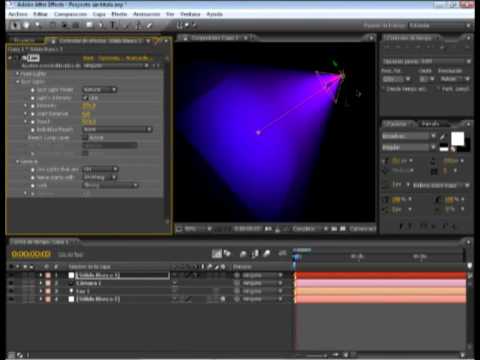Click layer-switches toggle icon at timeline bottom-left
This screenshot has width=480, height=360.
(11, 355)
